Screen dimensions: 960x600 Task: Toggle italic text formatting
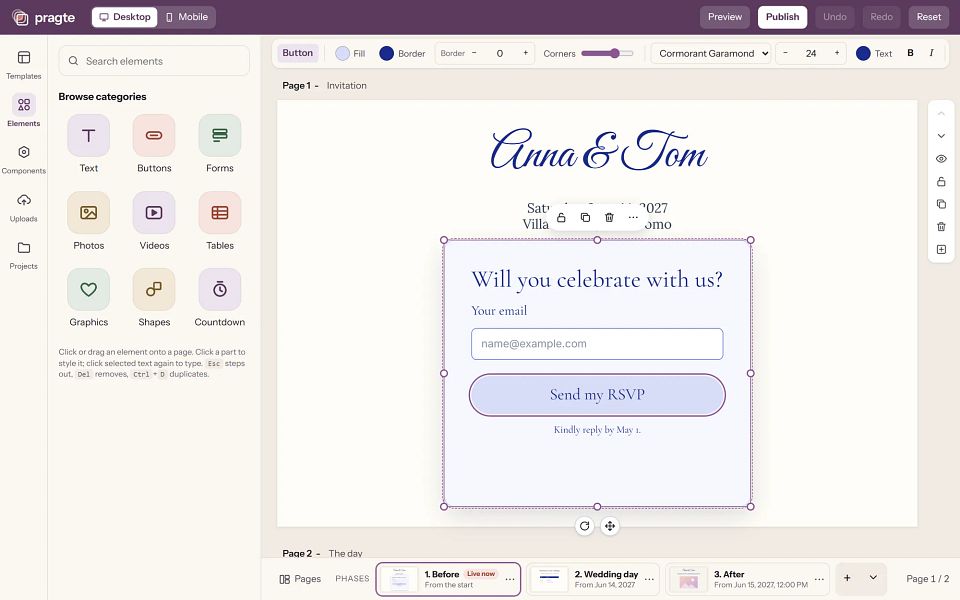[x=931, y=53]
